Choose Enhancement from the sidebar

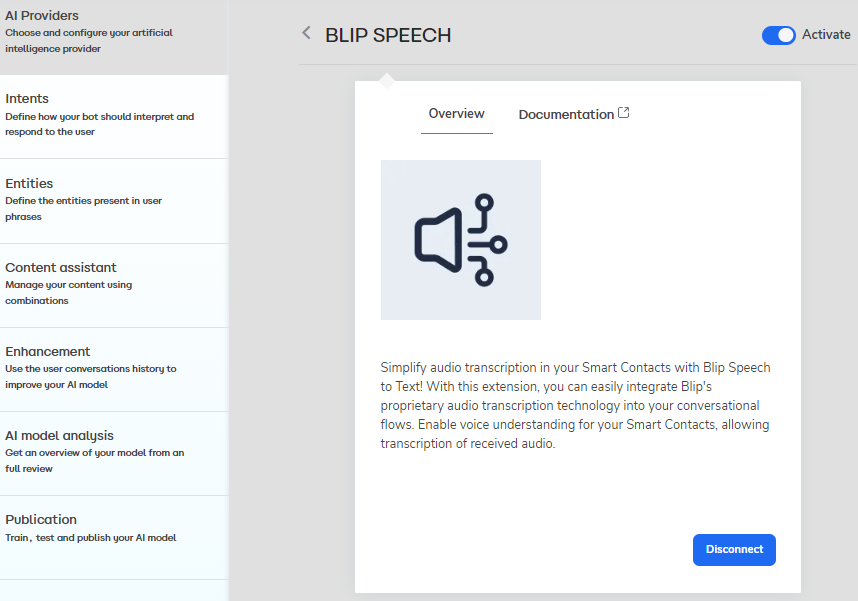(x=48, y=351)
